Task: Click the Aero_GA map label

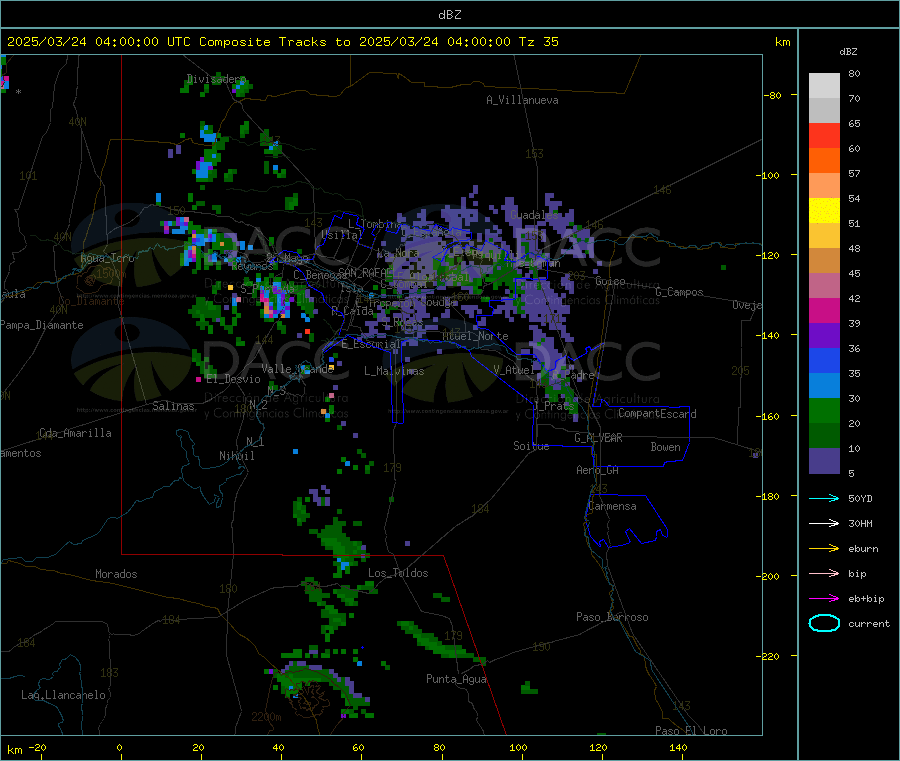Action: coord(598,470)
